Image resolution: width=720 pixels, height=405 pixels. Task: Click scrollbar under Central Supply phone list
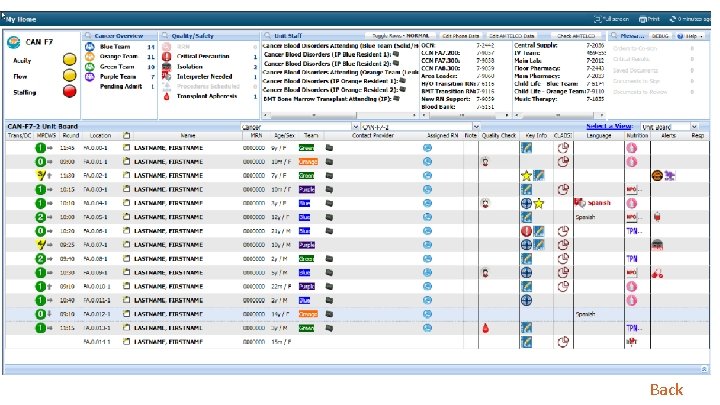coord(558,115)
